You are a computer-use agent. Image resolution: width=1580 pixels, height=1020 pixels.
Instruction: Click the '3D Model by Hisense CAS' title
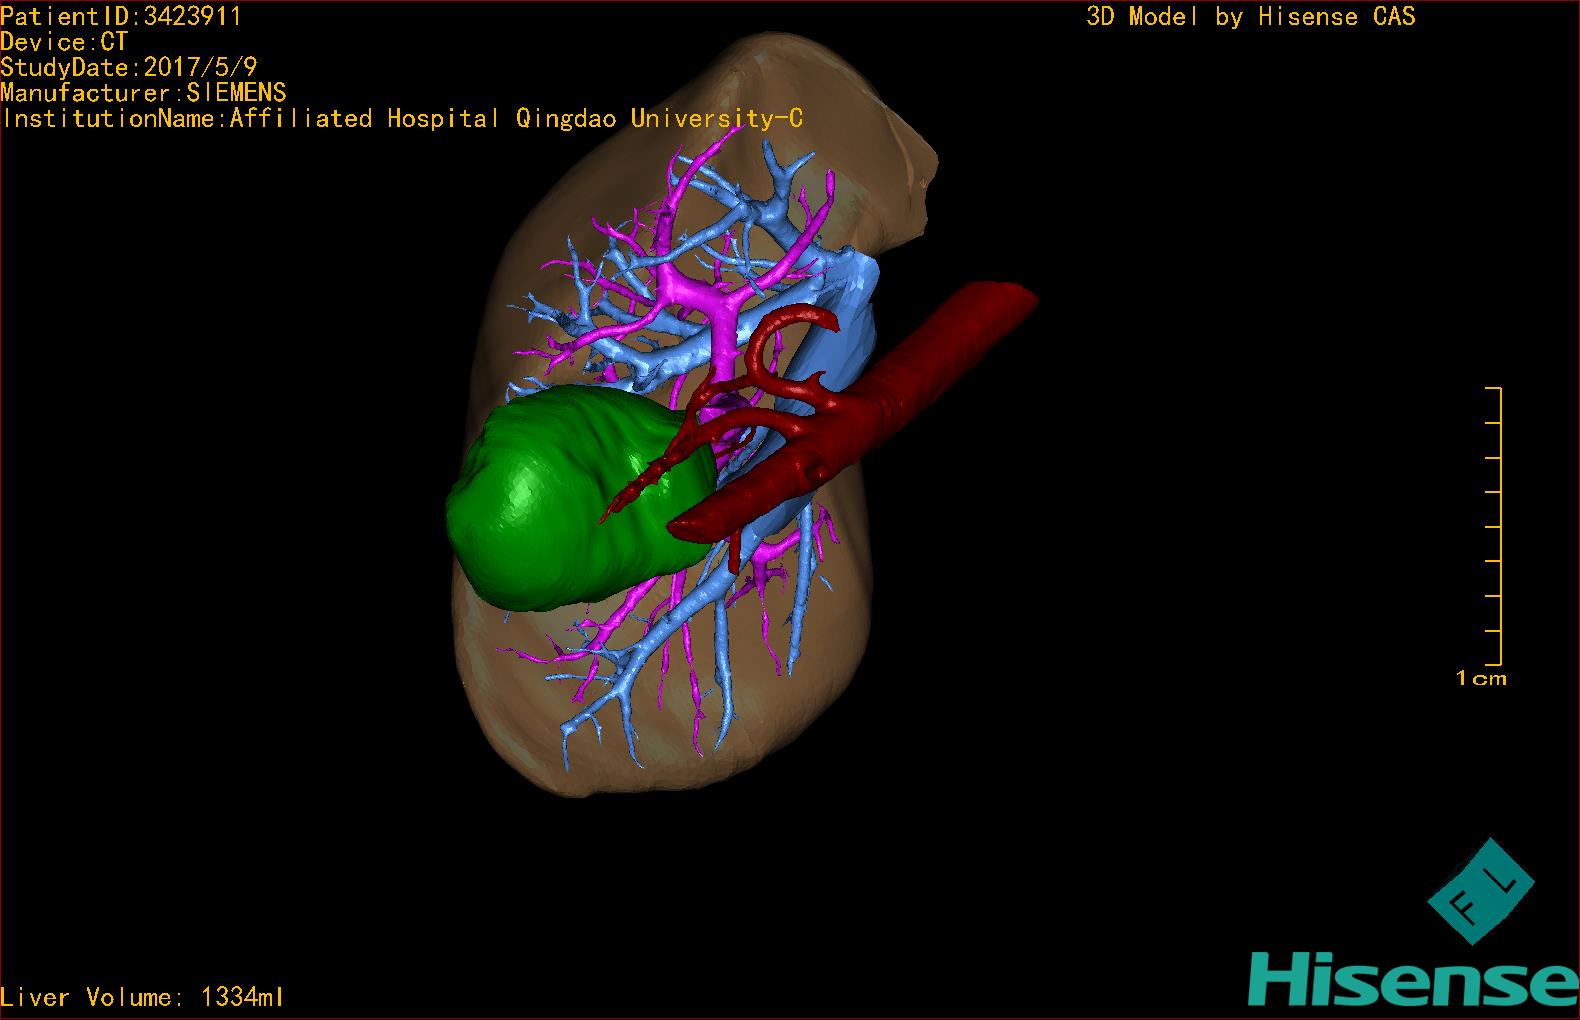click(1250, 16)
